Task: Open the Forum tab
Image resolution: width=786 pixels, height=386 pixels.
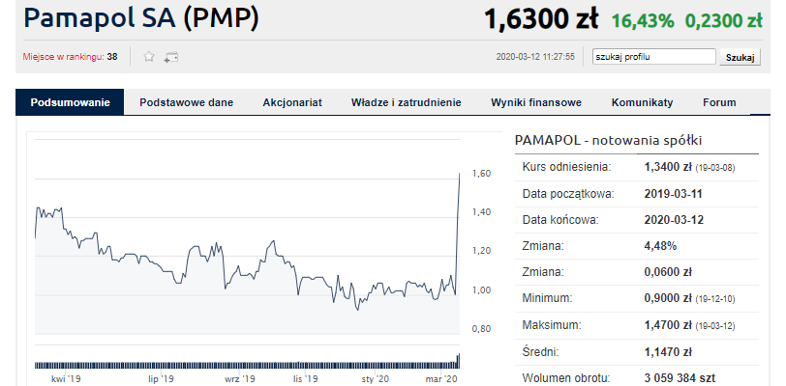Action: (719, 103)
